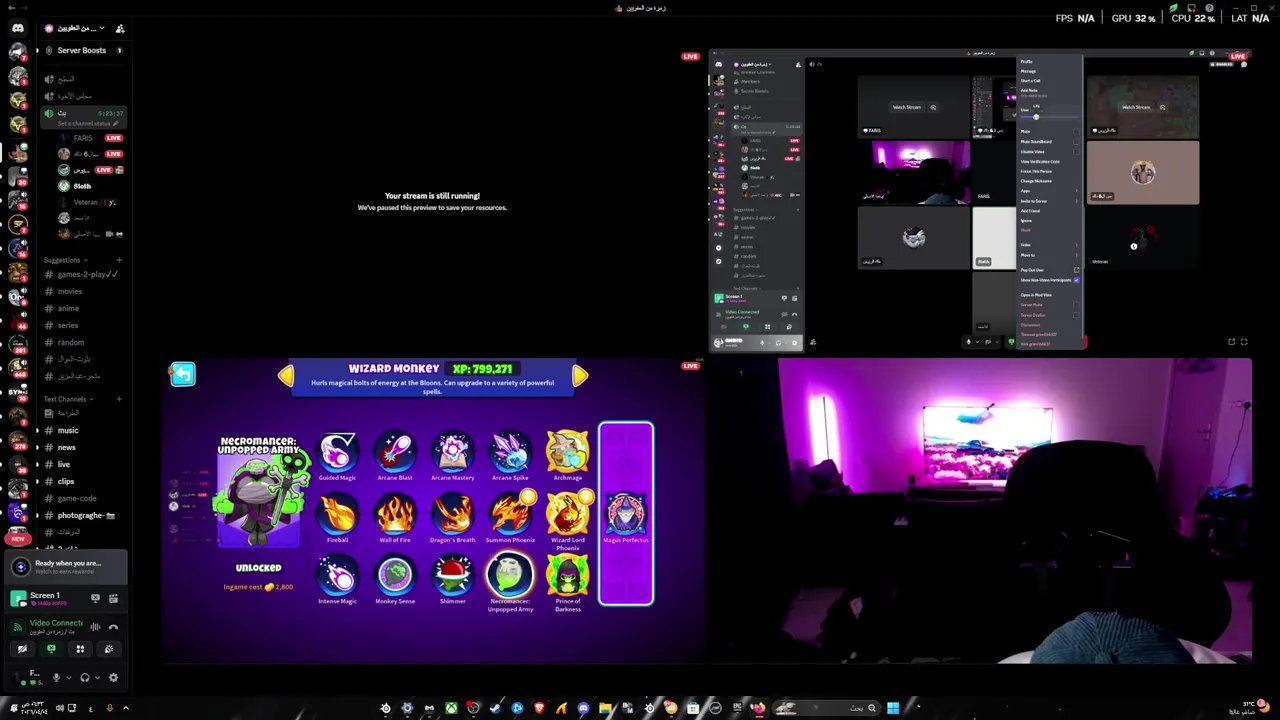Toggle noise suppression waveform icon

click(x=95, y=627)
